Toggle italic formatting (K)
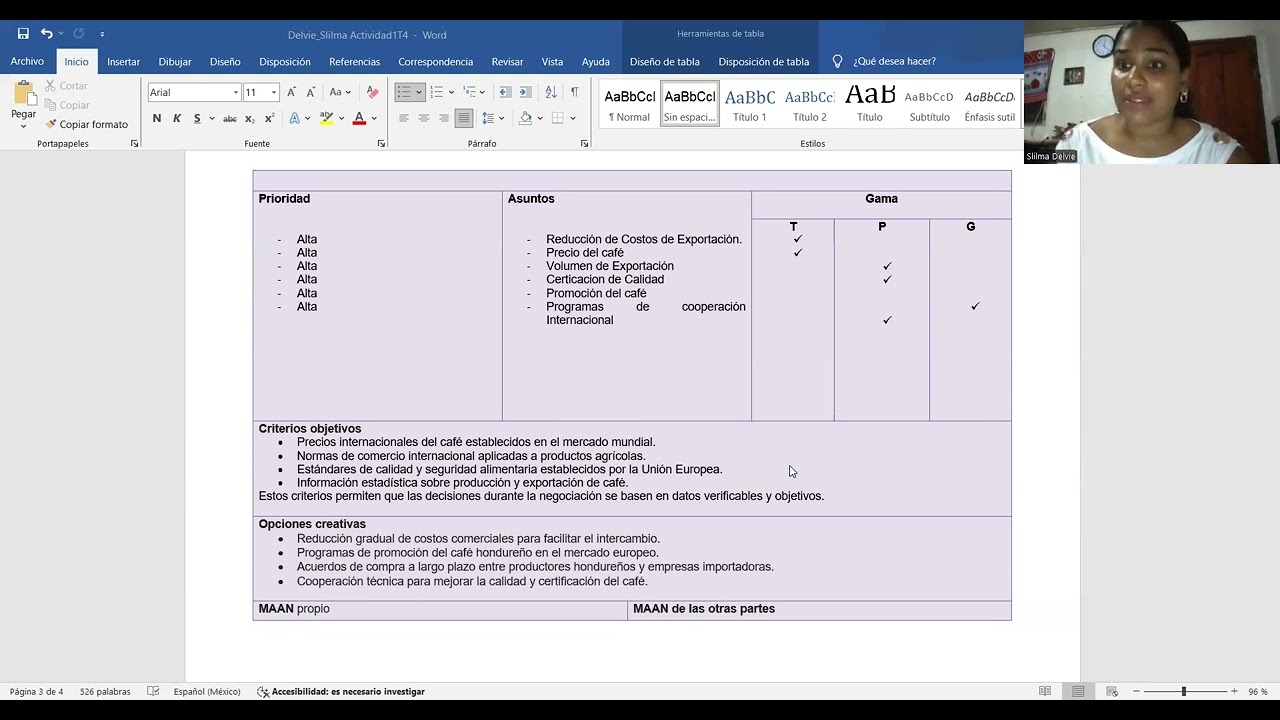Viewport: 1280px width, 720px height. [177, 118]
